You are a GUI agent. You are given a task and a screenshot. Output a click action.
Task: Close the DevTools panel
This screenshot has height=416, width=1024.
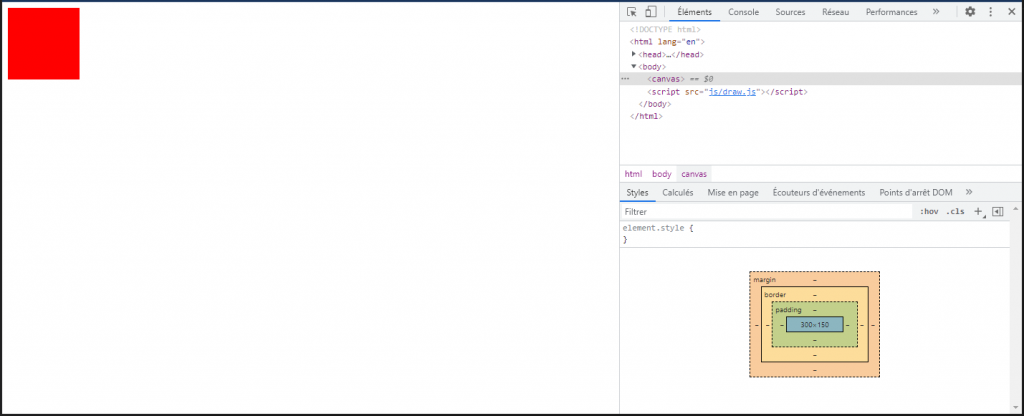coord(1011,12)
